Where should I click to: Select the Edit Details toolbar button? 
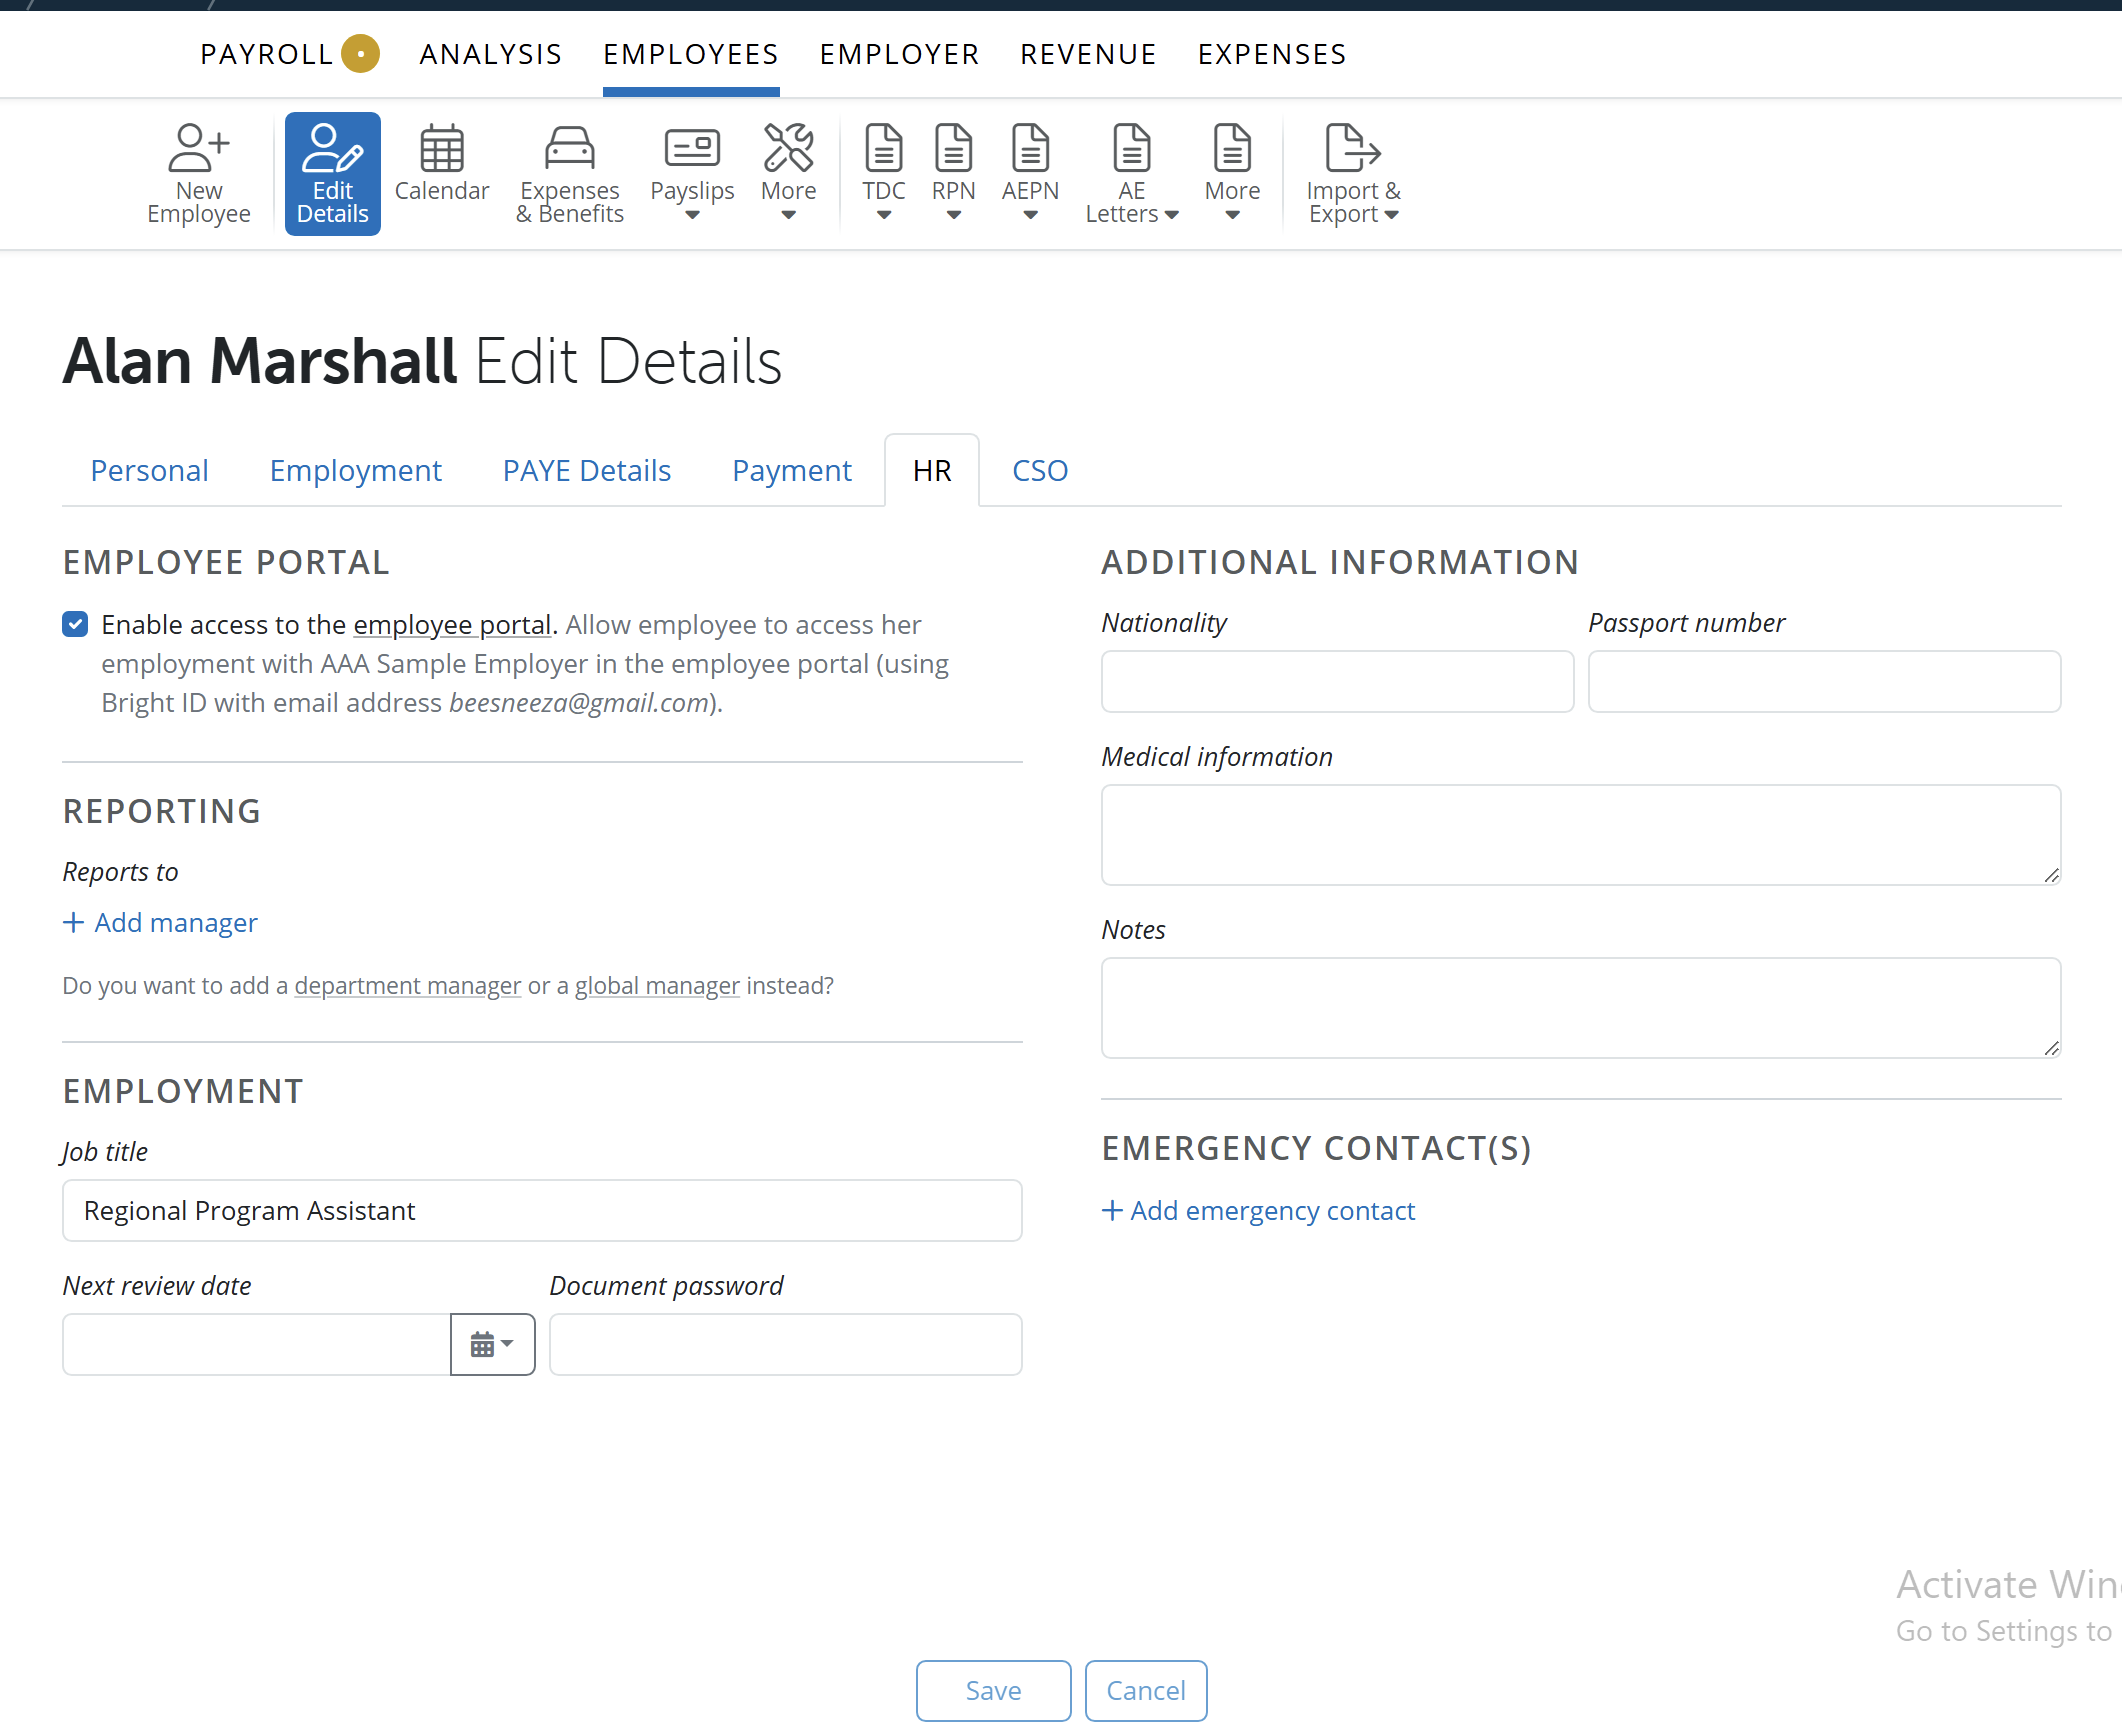pyautogui.click(x=333, y=174)
